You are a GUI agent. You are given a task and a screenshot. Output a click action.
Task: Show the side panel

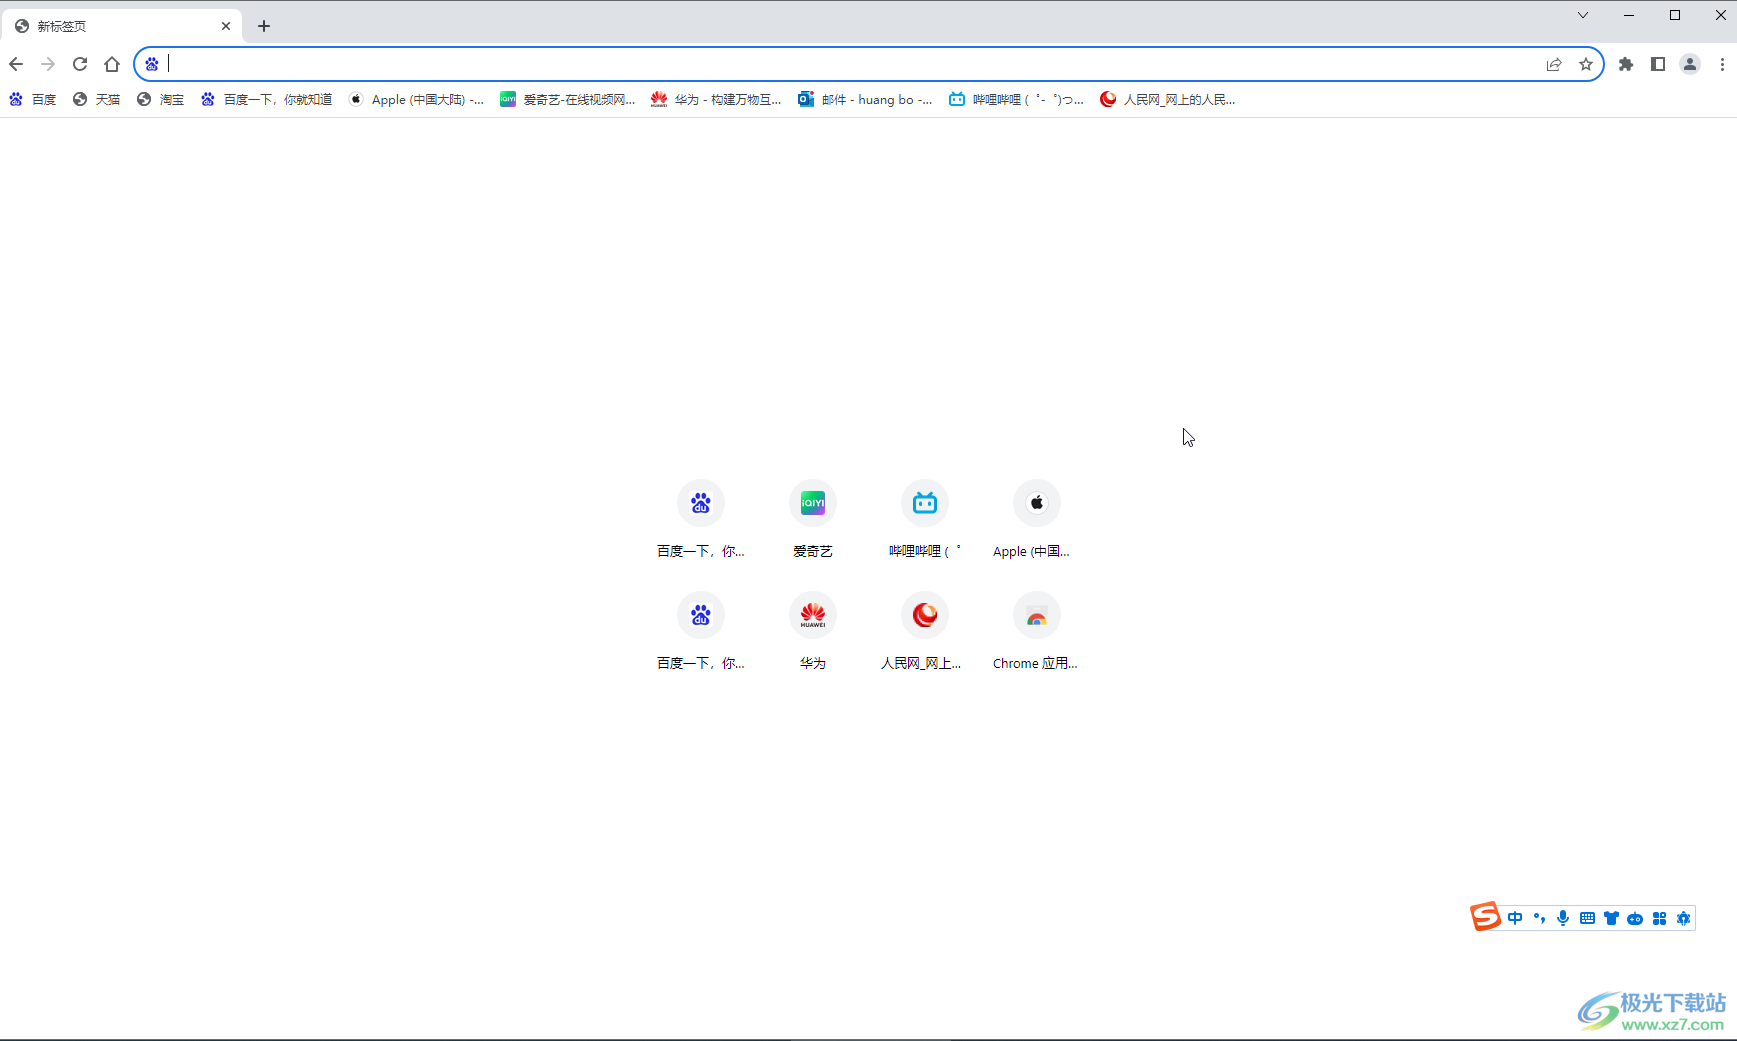(1658, 64)
